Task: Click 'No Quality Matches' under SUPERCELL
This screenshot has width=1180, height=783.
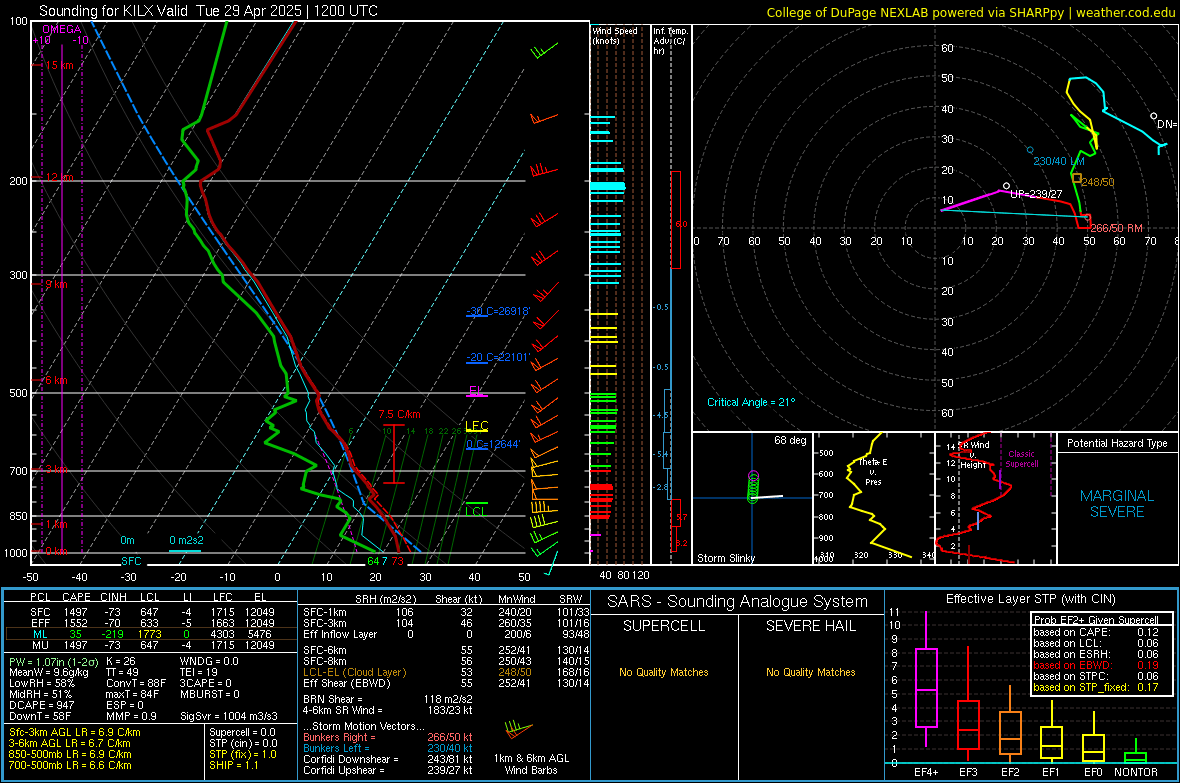Action: click(664, 672)
